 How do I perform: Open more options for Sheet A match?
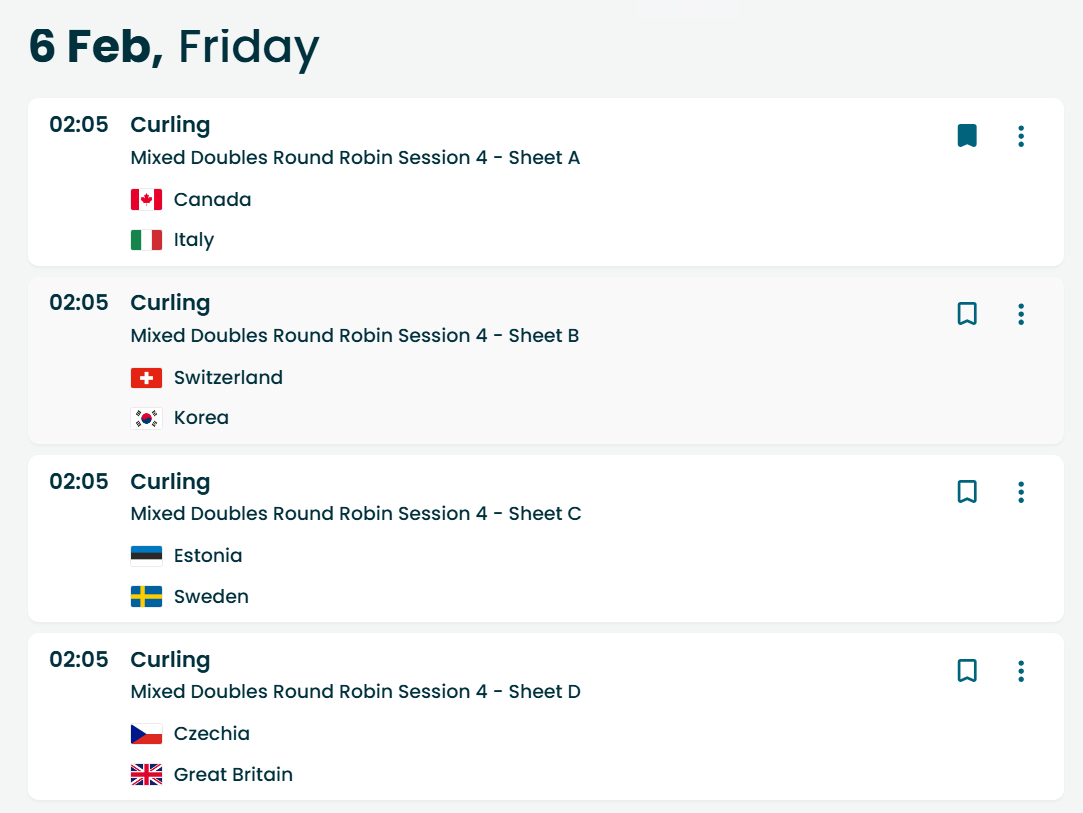[1020, 136]
